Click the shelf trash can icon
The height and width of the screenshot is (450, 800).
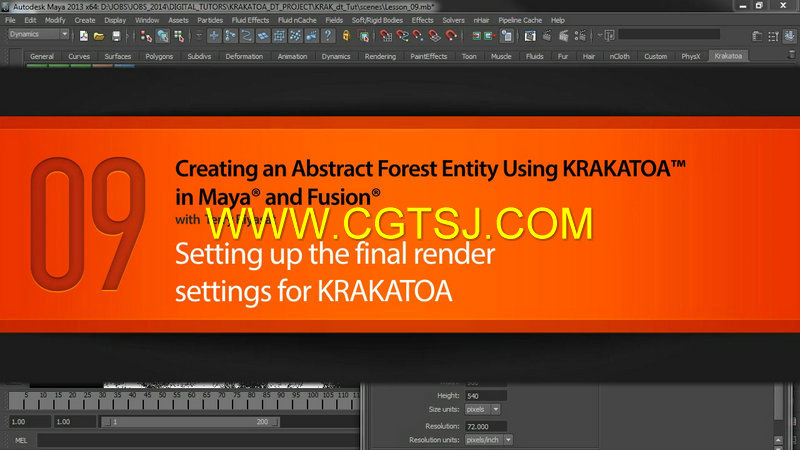pyautogui.click(x=792, y=54)
